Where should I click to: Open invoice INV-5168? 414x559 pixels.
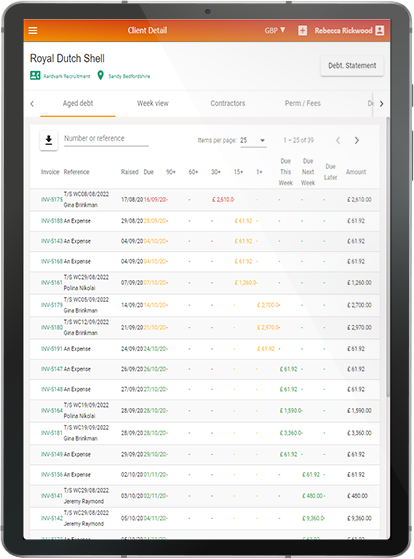(52, 262)
